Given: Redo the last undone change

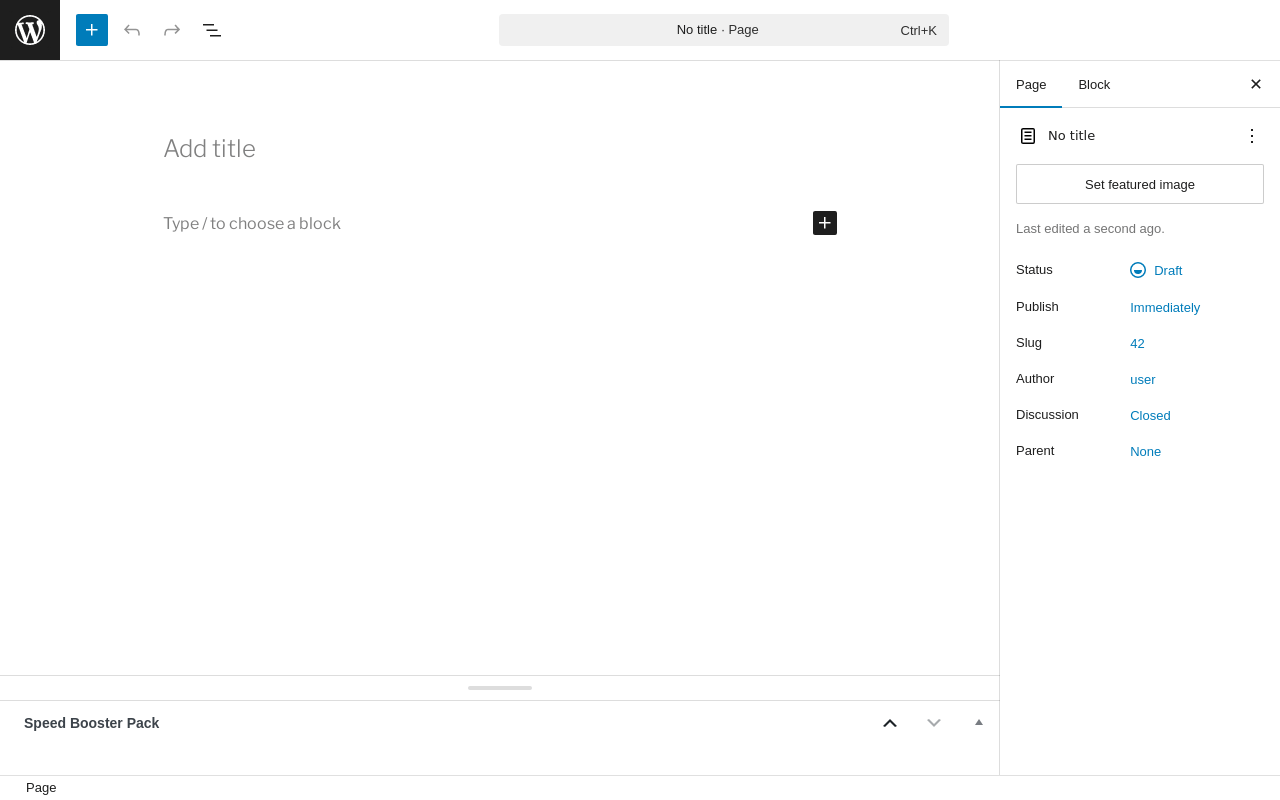Looking at the screenshot, I should 172,30.
